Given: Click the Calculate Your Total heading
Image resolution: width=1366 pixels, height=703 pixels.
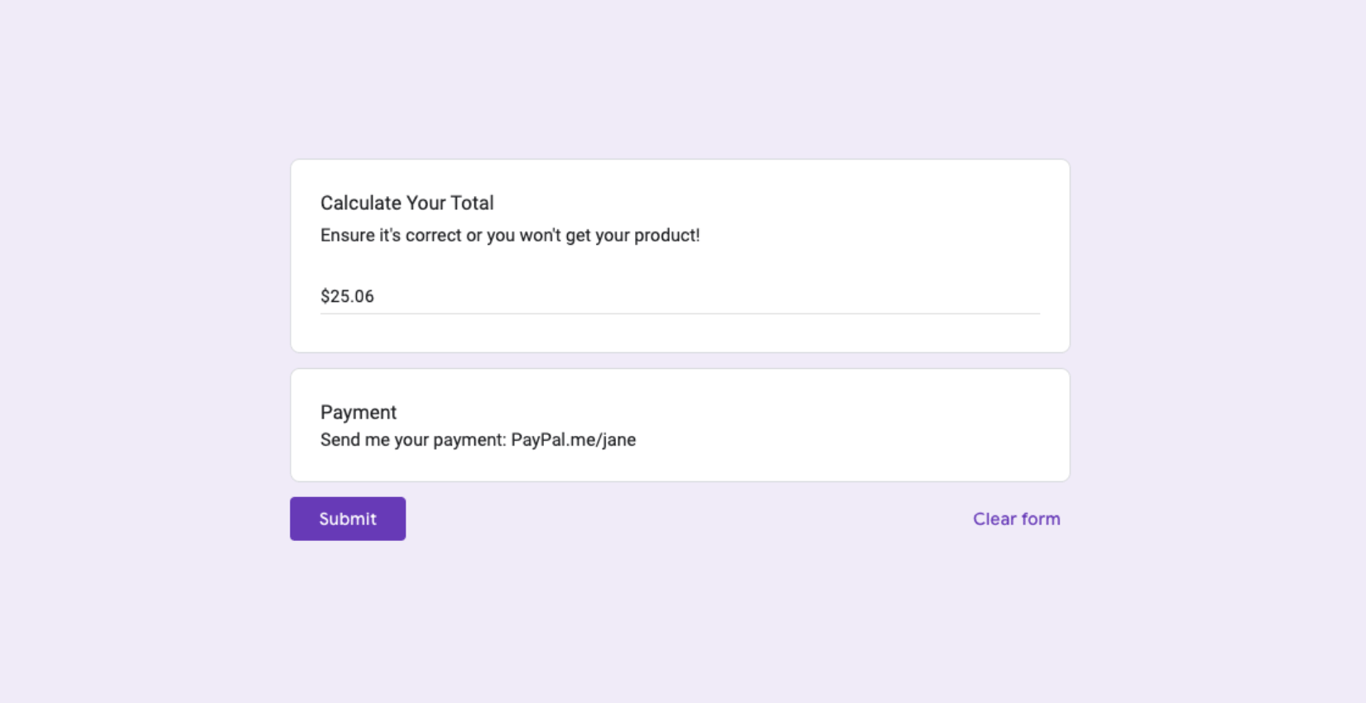Looking at the screenshot, I should [x=407, y=203].
